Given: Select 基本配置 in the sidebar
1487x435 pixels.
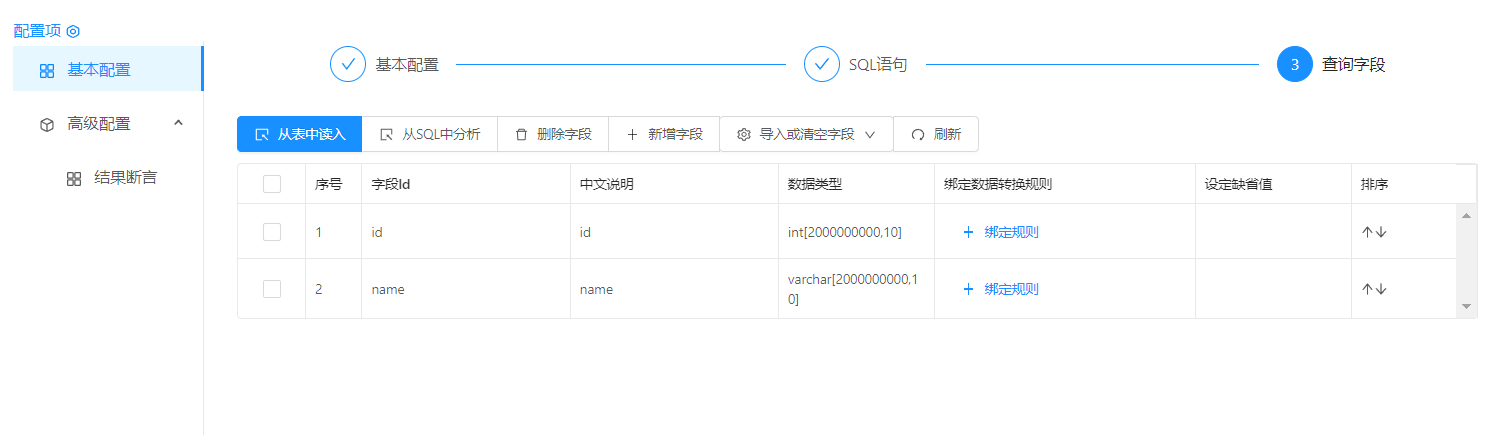Looking at the screenshot, I should click(98, 70).
